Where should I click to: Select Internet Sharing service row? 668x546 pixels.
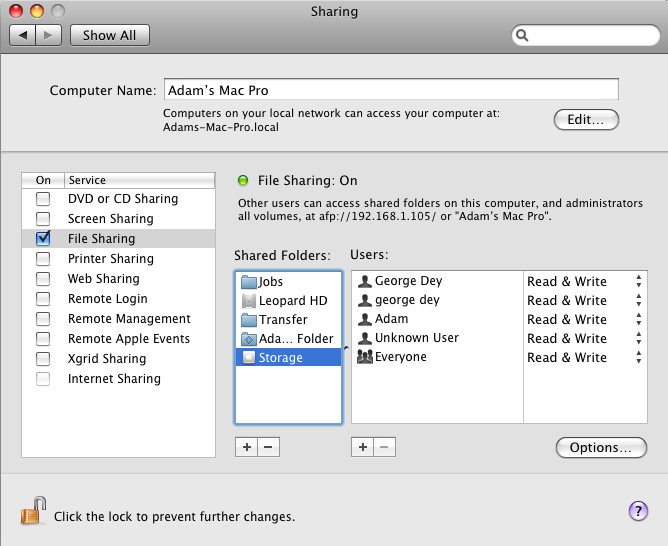coord(118,379)
